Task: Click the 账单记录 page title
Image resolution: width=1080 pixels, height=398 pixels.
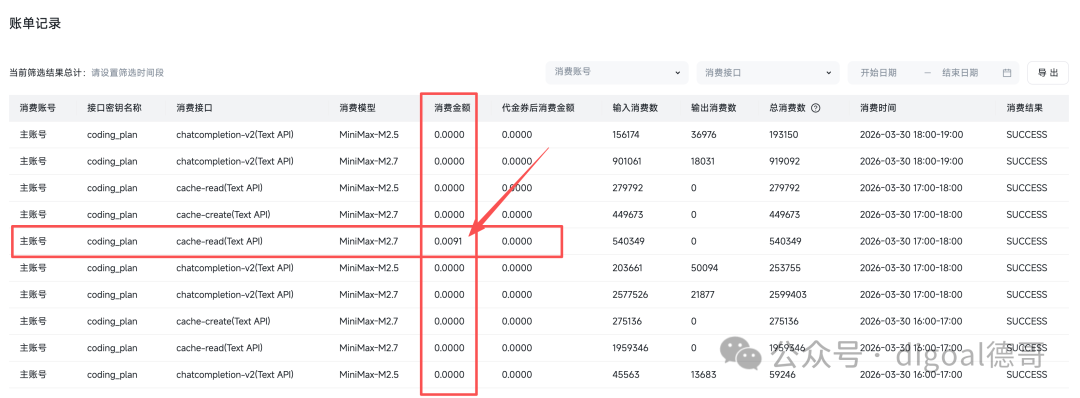Action: pyautogui.click(x=35, y=23)
